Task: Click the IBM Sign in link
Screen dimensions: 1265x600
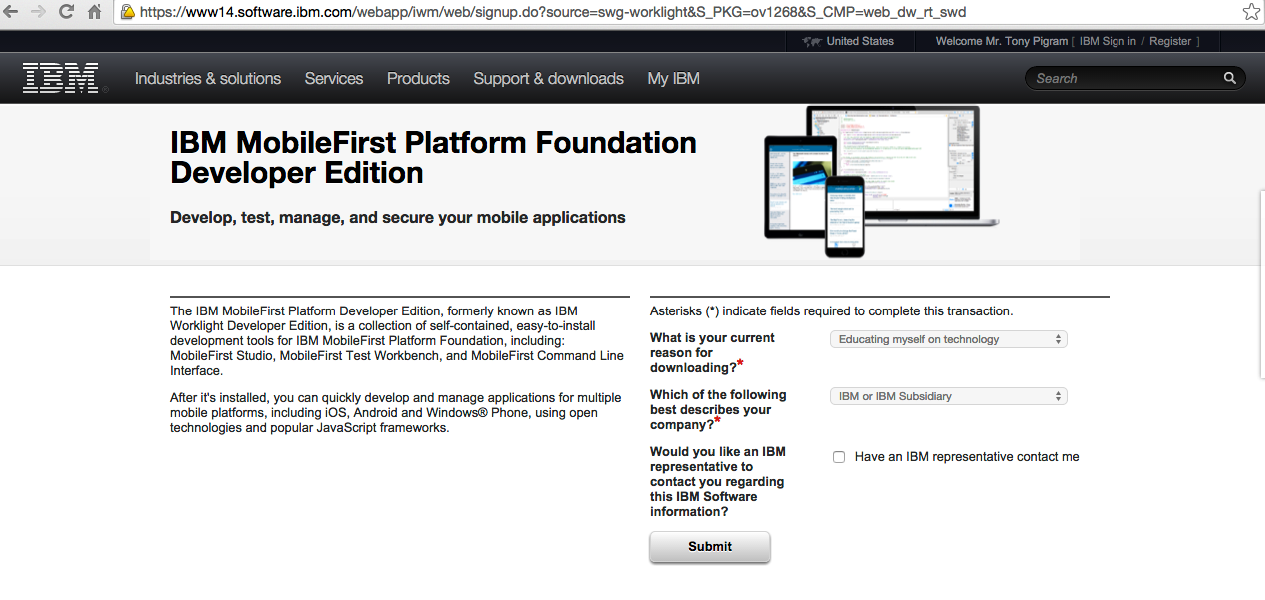Action: (1107, 41)
